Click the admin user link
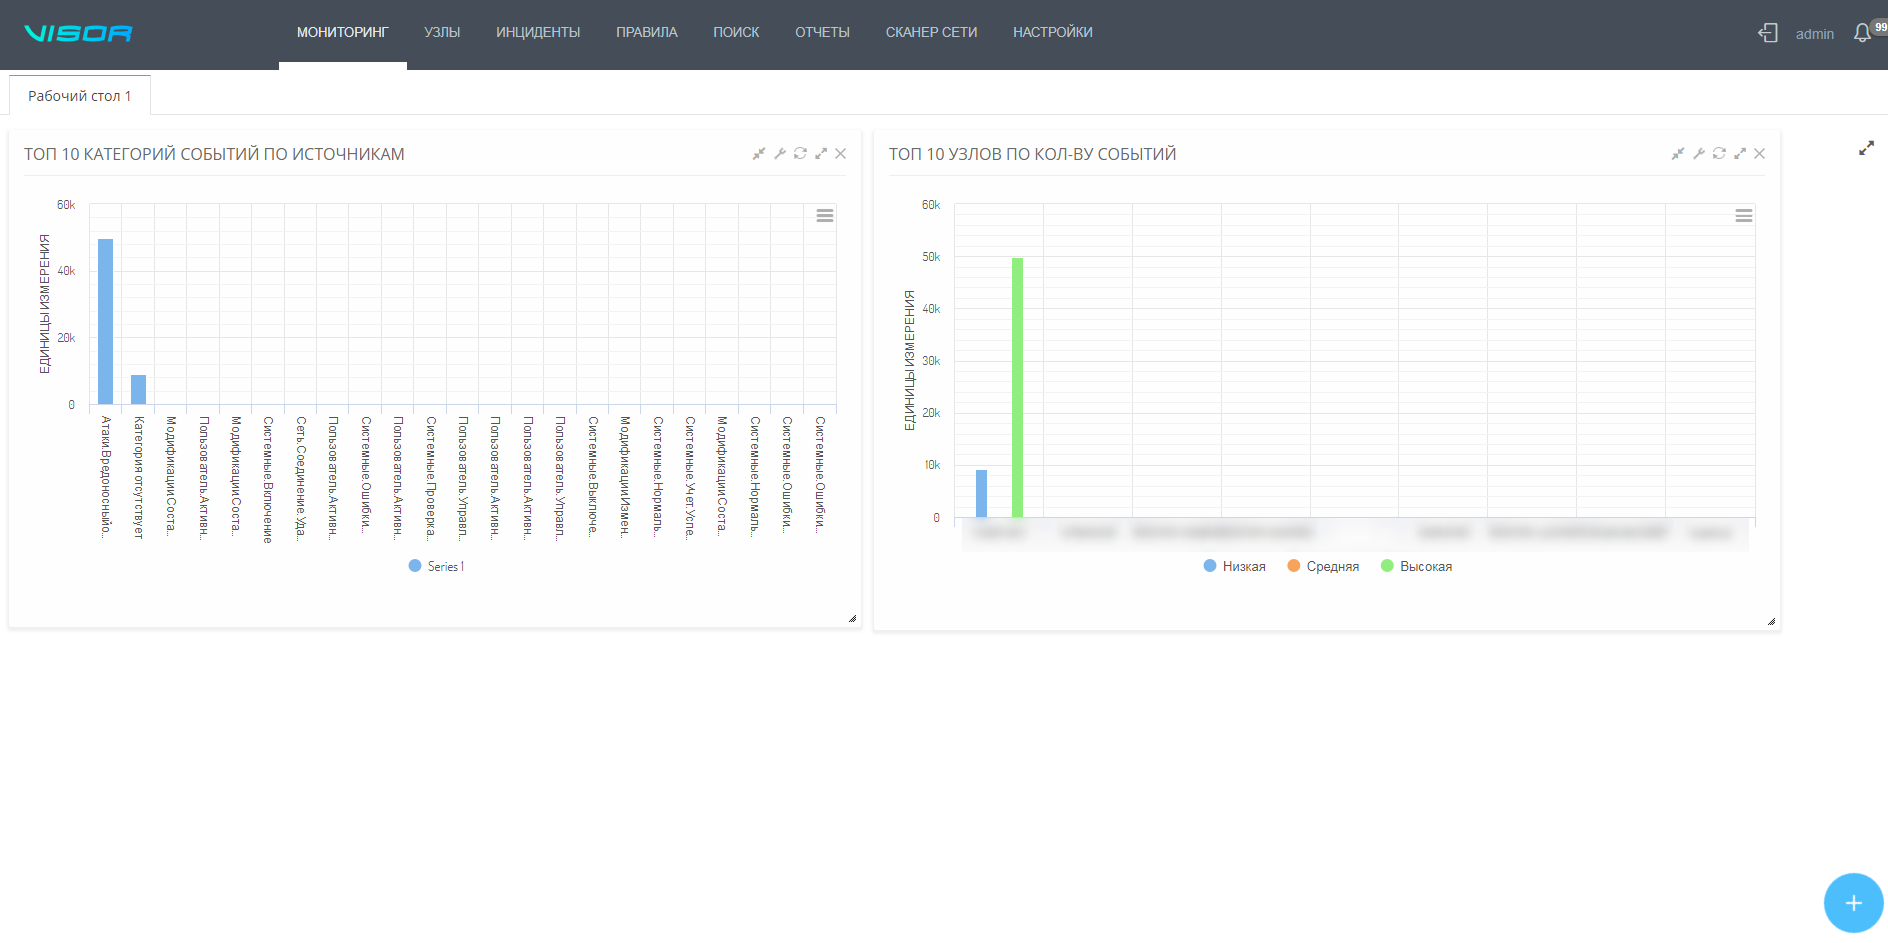Viewport: 1888px width, 943px height. click(x=1815, y=34)
